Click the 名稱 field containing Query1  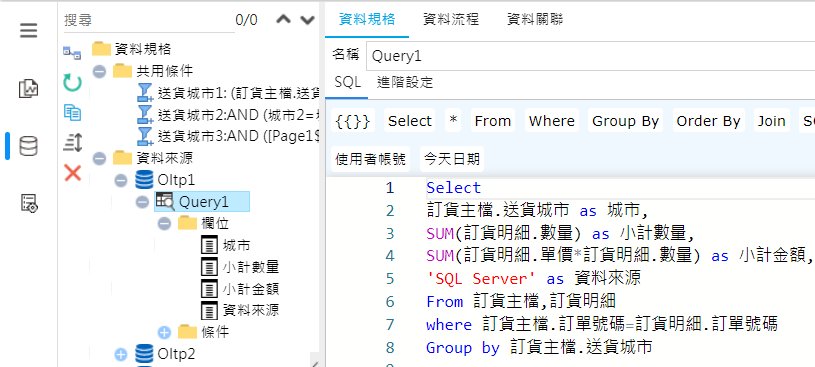590,56
